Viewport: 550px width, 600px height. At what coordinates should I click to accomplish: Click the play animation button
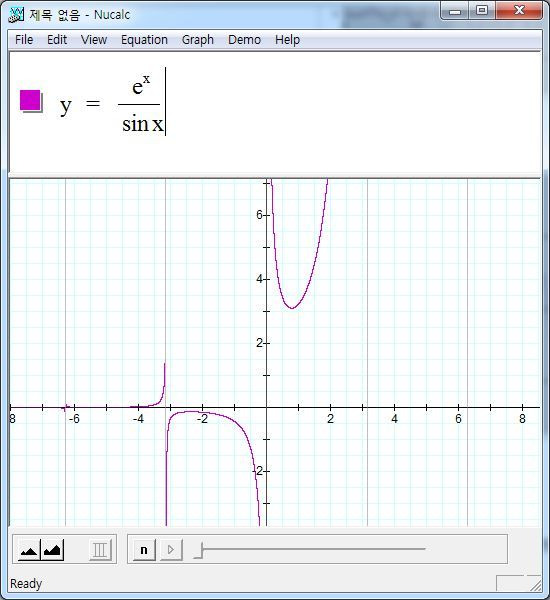tap(171, 550)
